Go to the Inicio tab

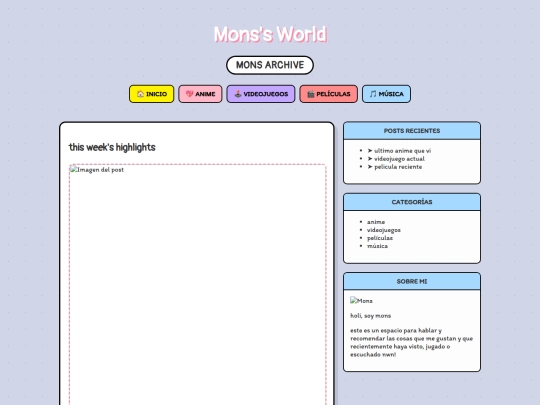[x=152, y=94]
